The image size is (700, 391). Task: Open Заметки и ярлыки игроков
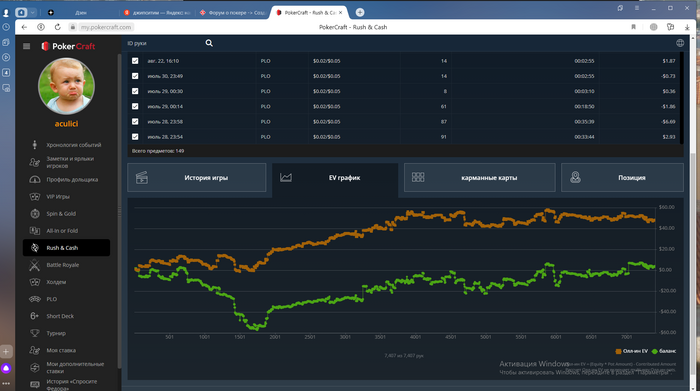coord(67,162)
